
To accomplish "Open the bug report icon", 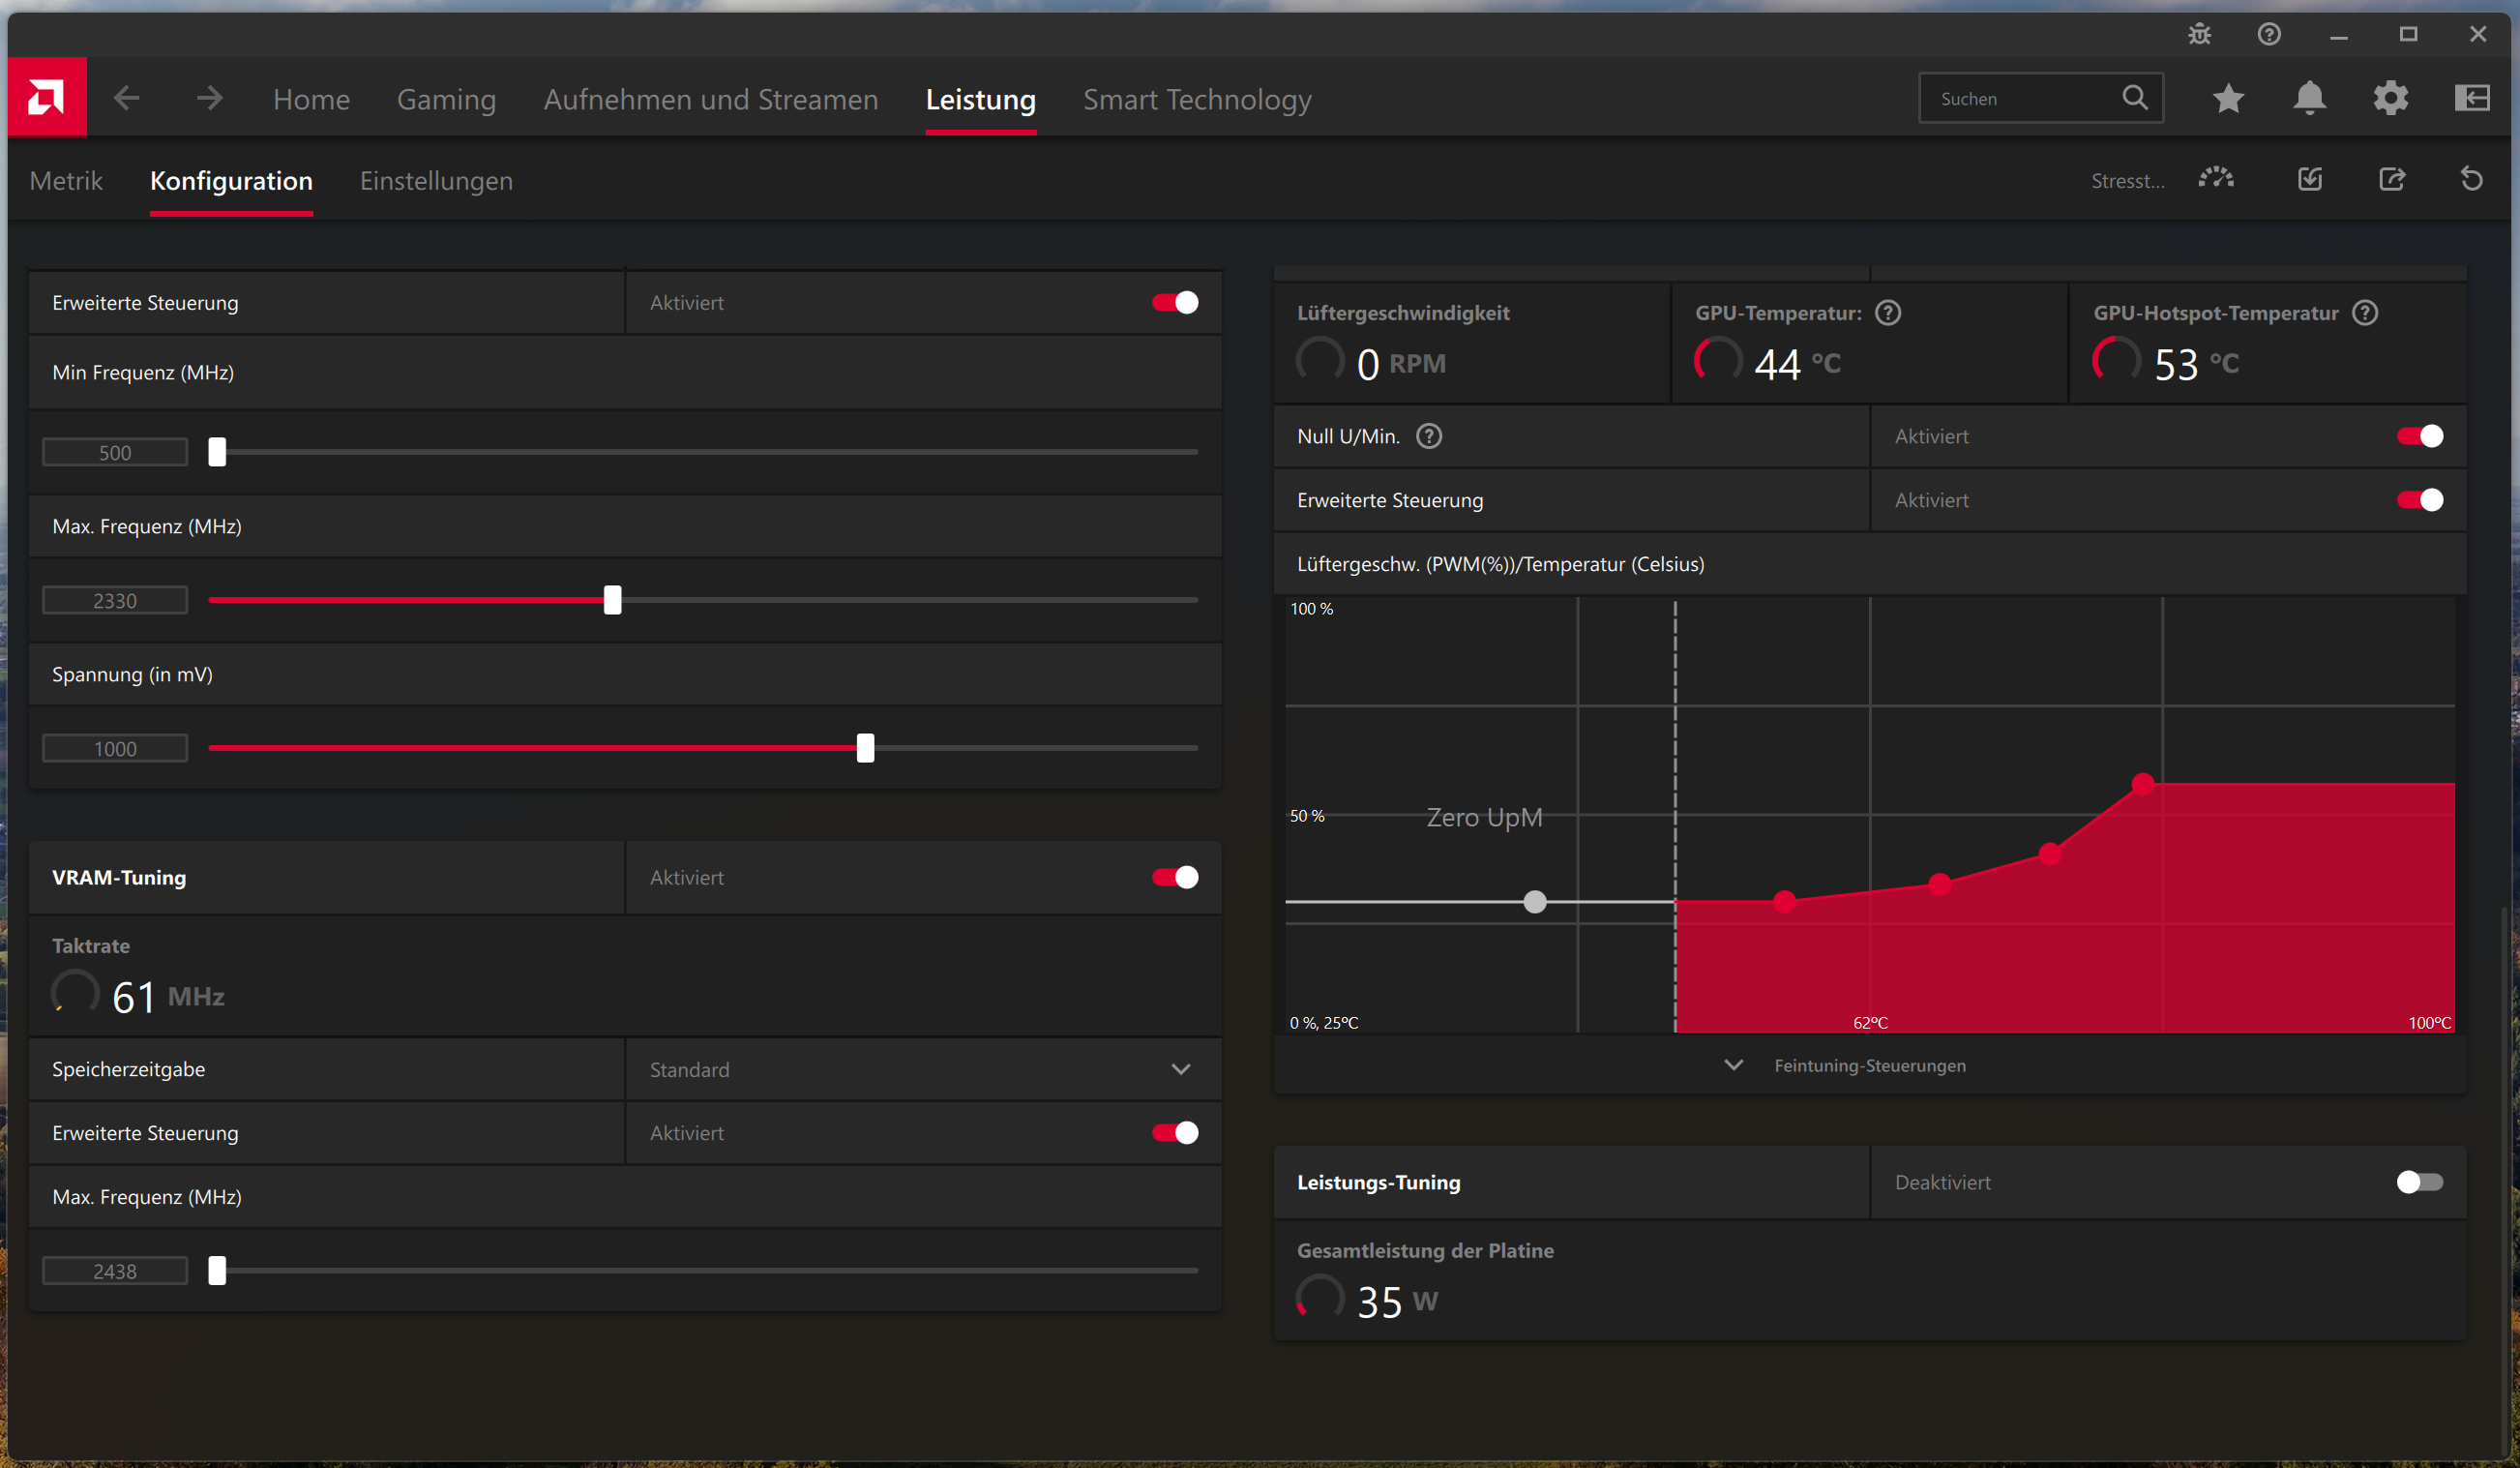I will pos(2199,35).
